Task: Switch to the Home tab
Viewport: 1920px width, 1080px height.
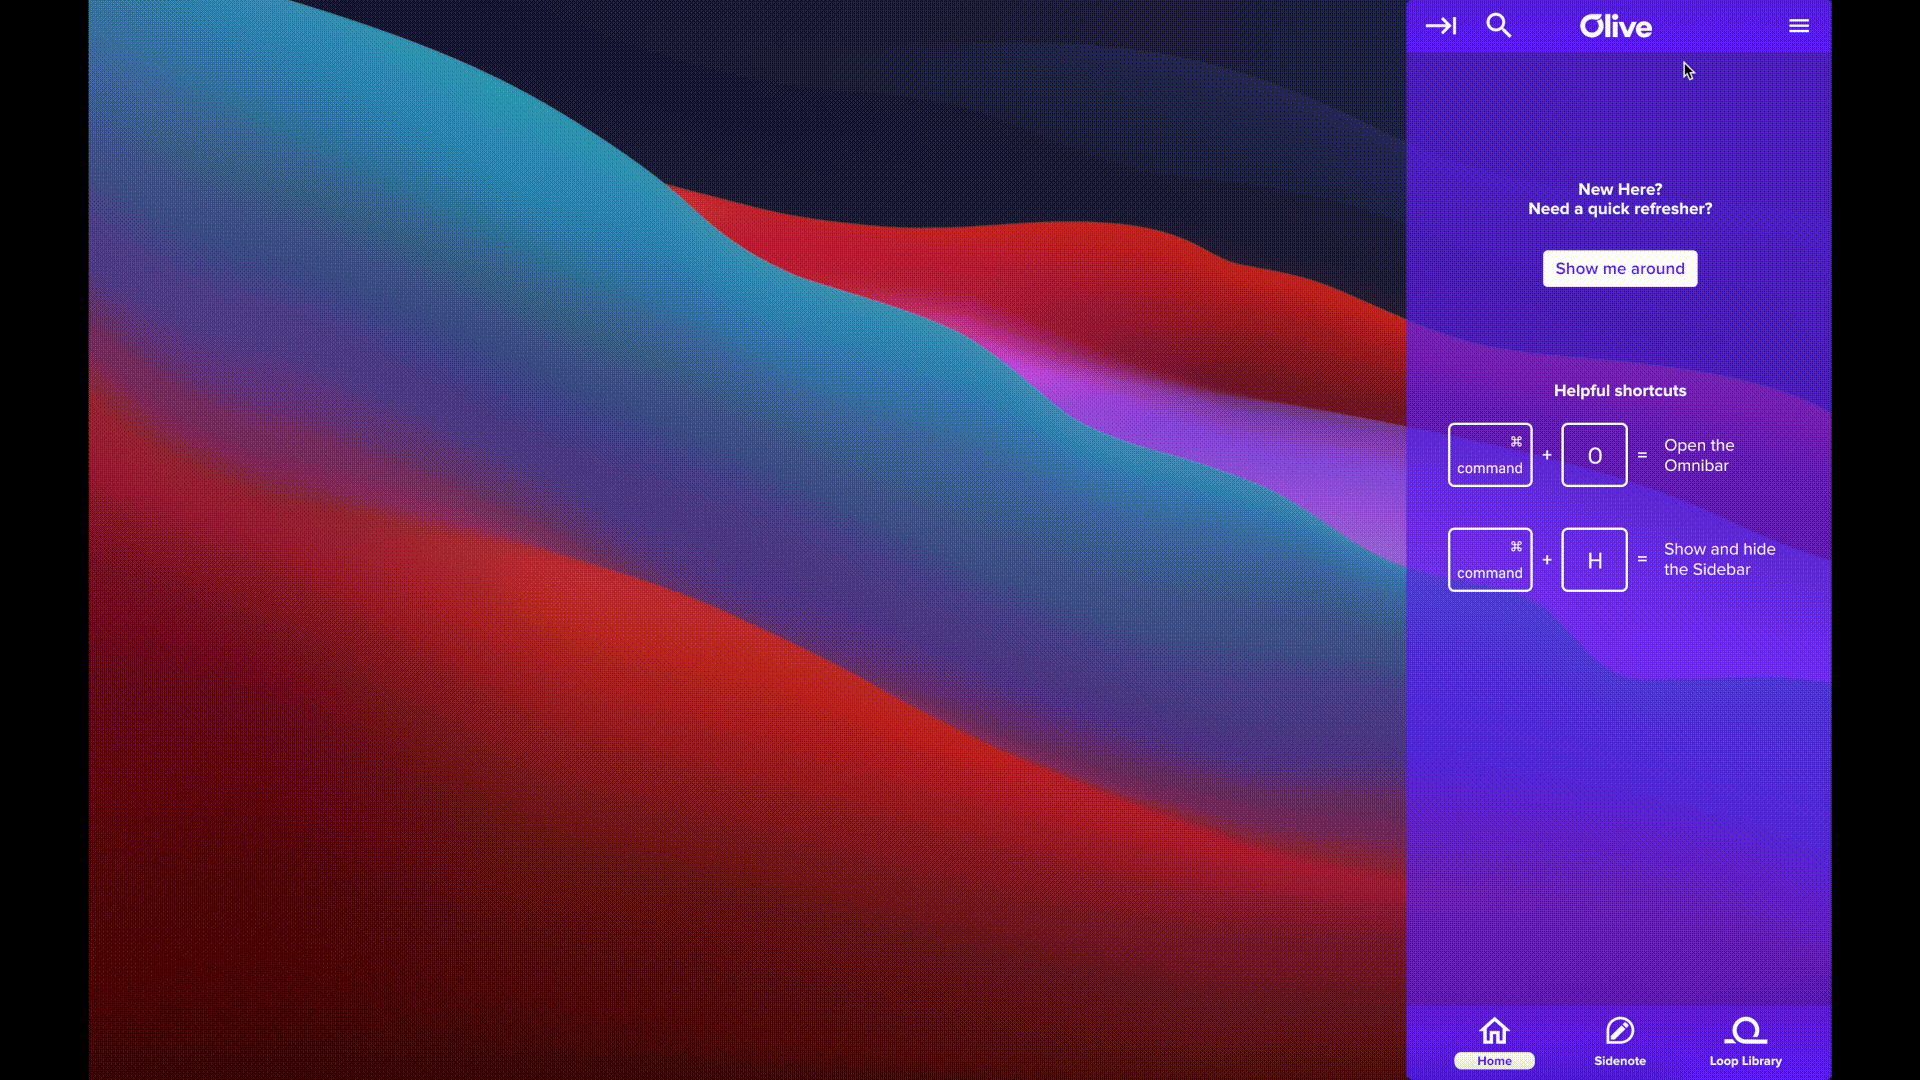Action: click(1494, 1043)
